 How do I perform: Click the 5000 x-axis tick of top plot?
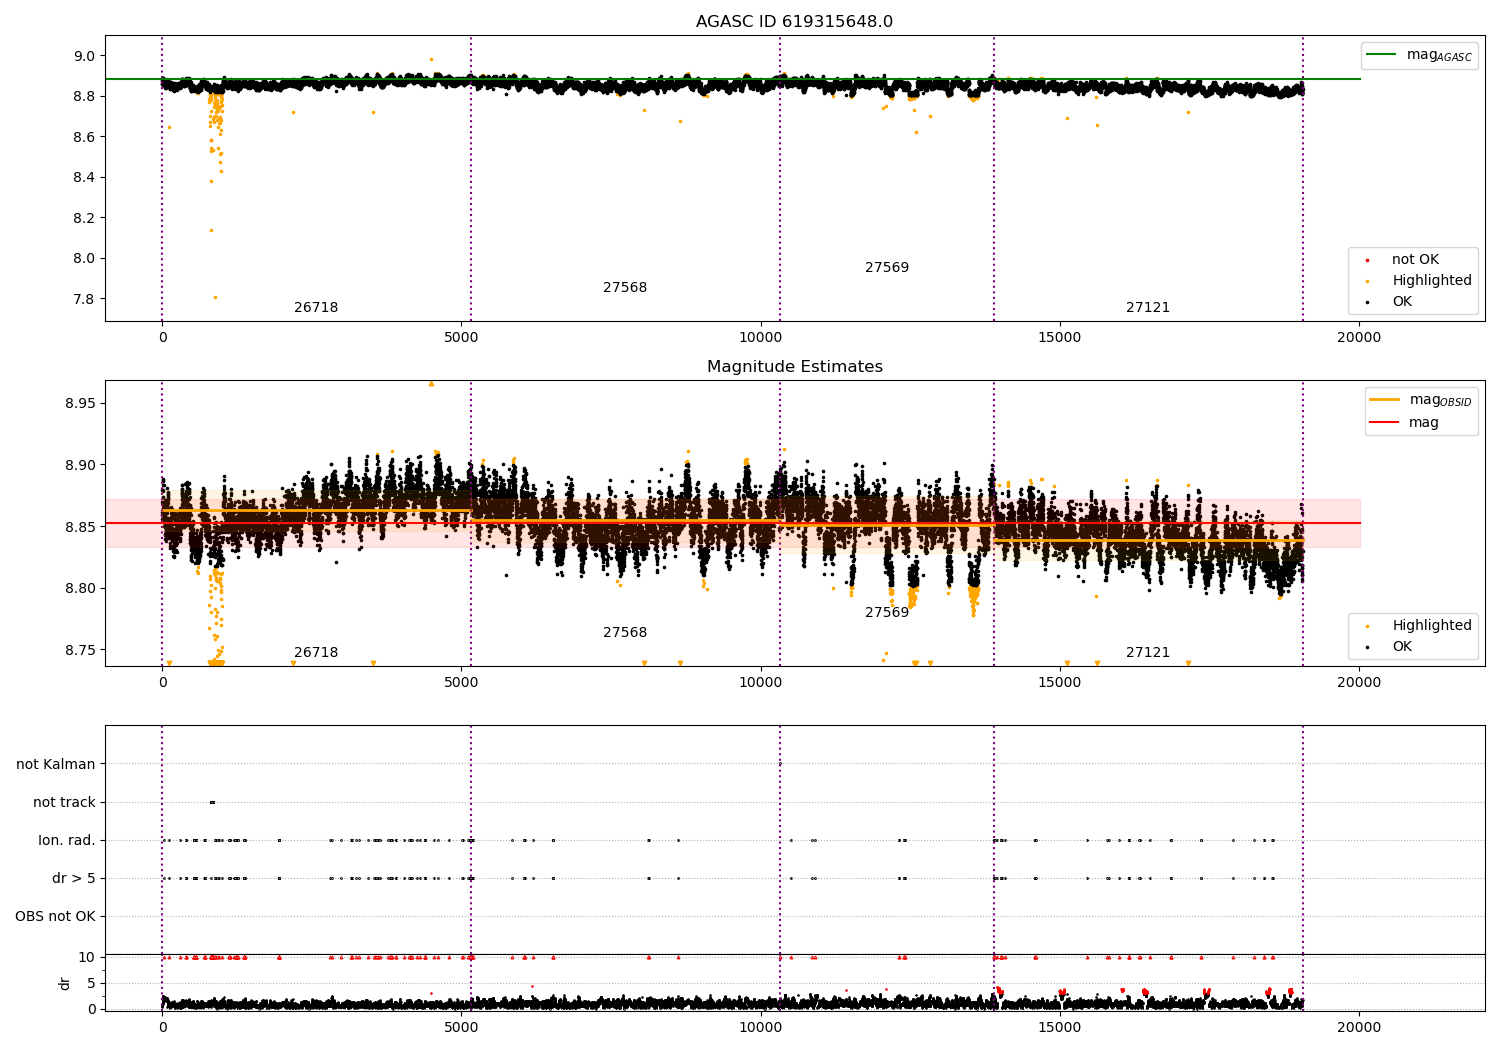(461, 337)
